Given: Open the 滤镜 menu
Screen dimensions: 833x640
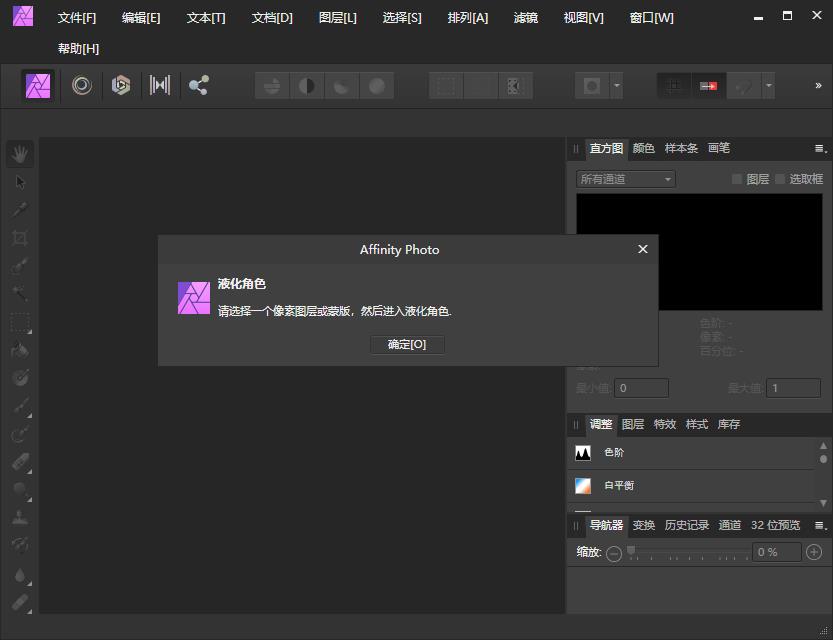Looking at the screenshot, I should pyautogui.click(x=525, y=17).
